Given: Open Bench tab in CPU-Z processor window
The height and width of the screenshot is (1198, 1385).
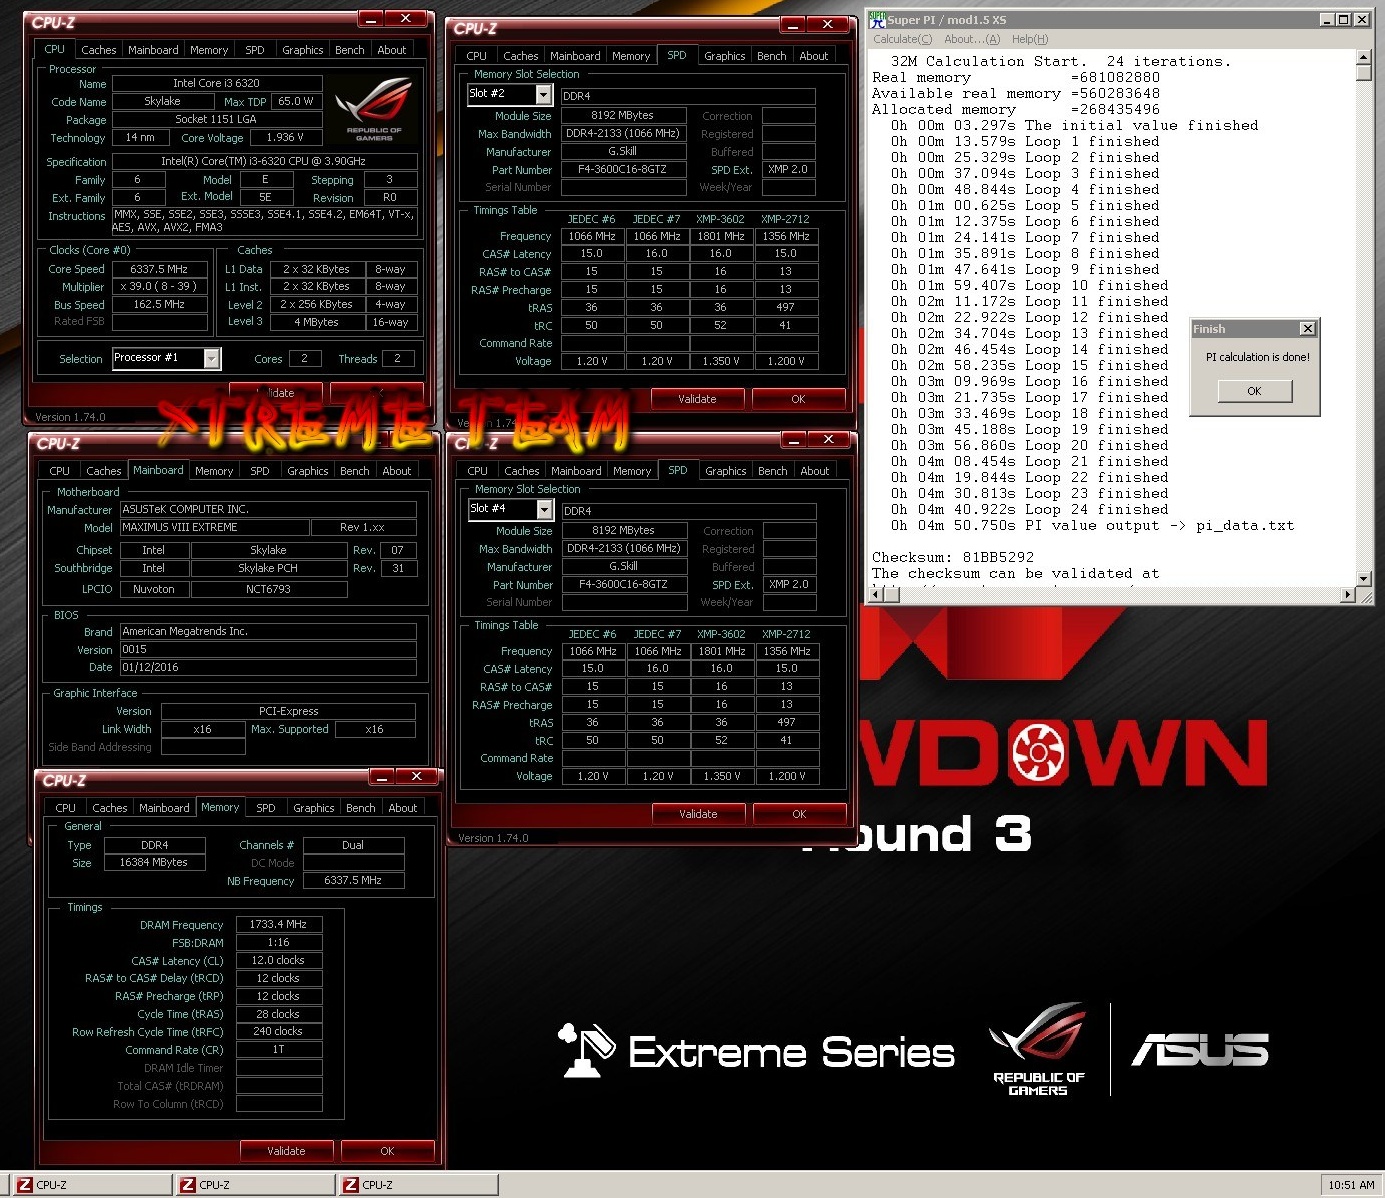Looking at the screenshot, I should pyautogui.click(x=349, y=50).
